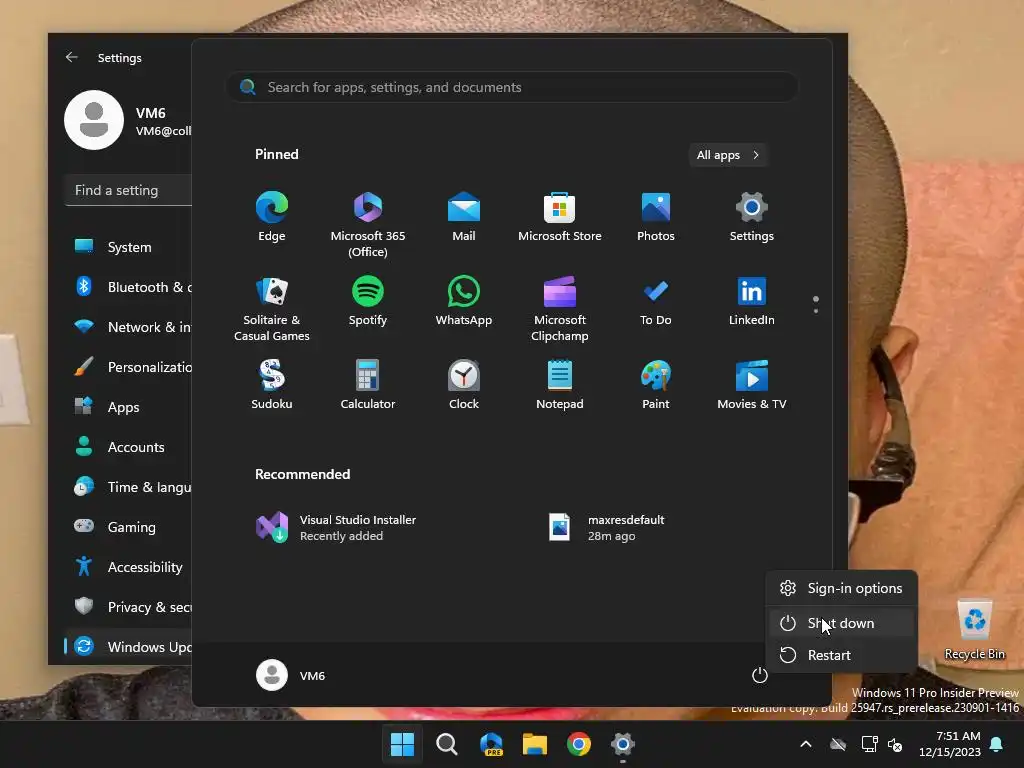
Task: Open Microsoft Store from pinned apps
Action: (x=560, y=217)
